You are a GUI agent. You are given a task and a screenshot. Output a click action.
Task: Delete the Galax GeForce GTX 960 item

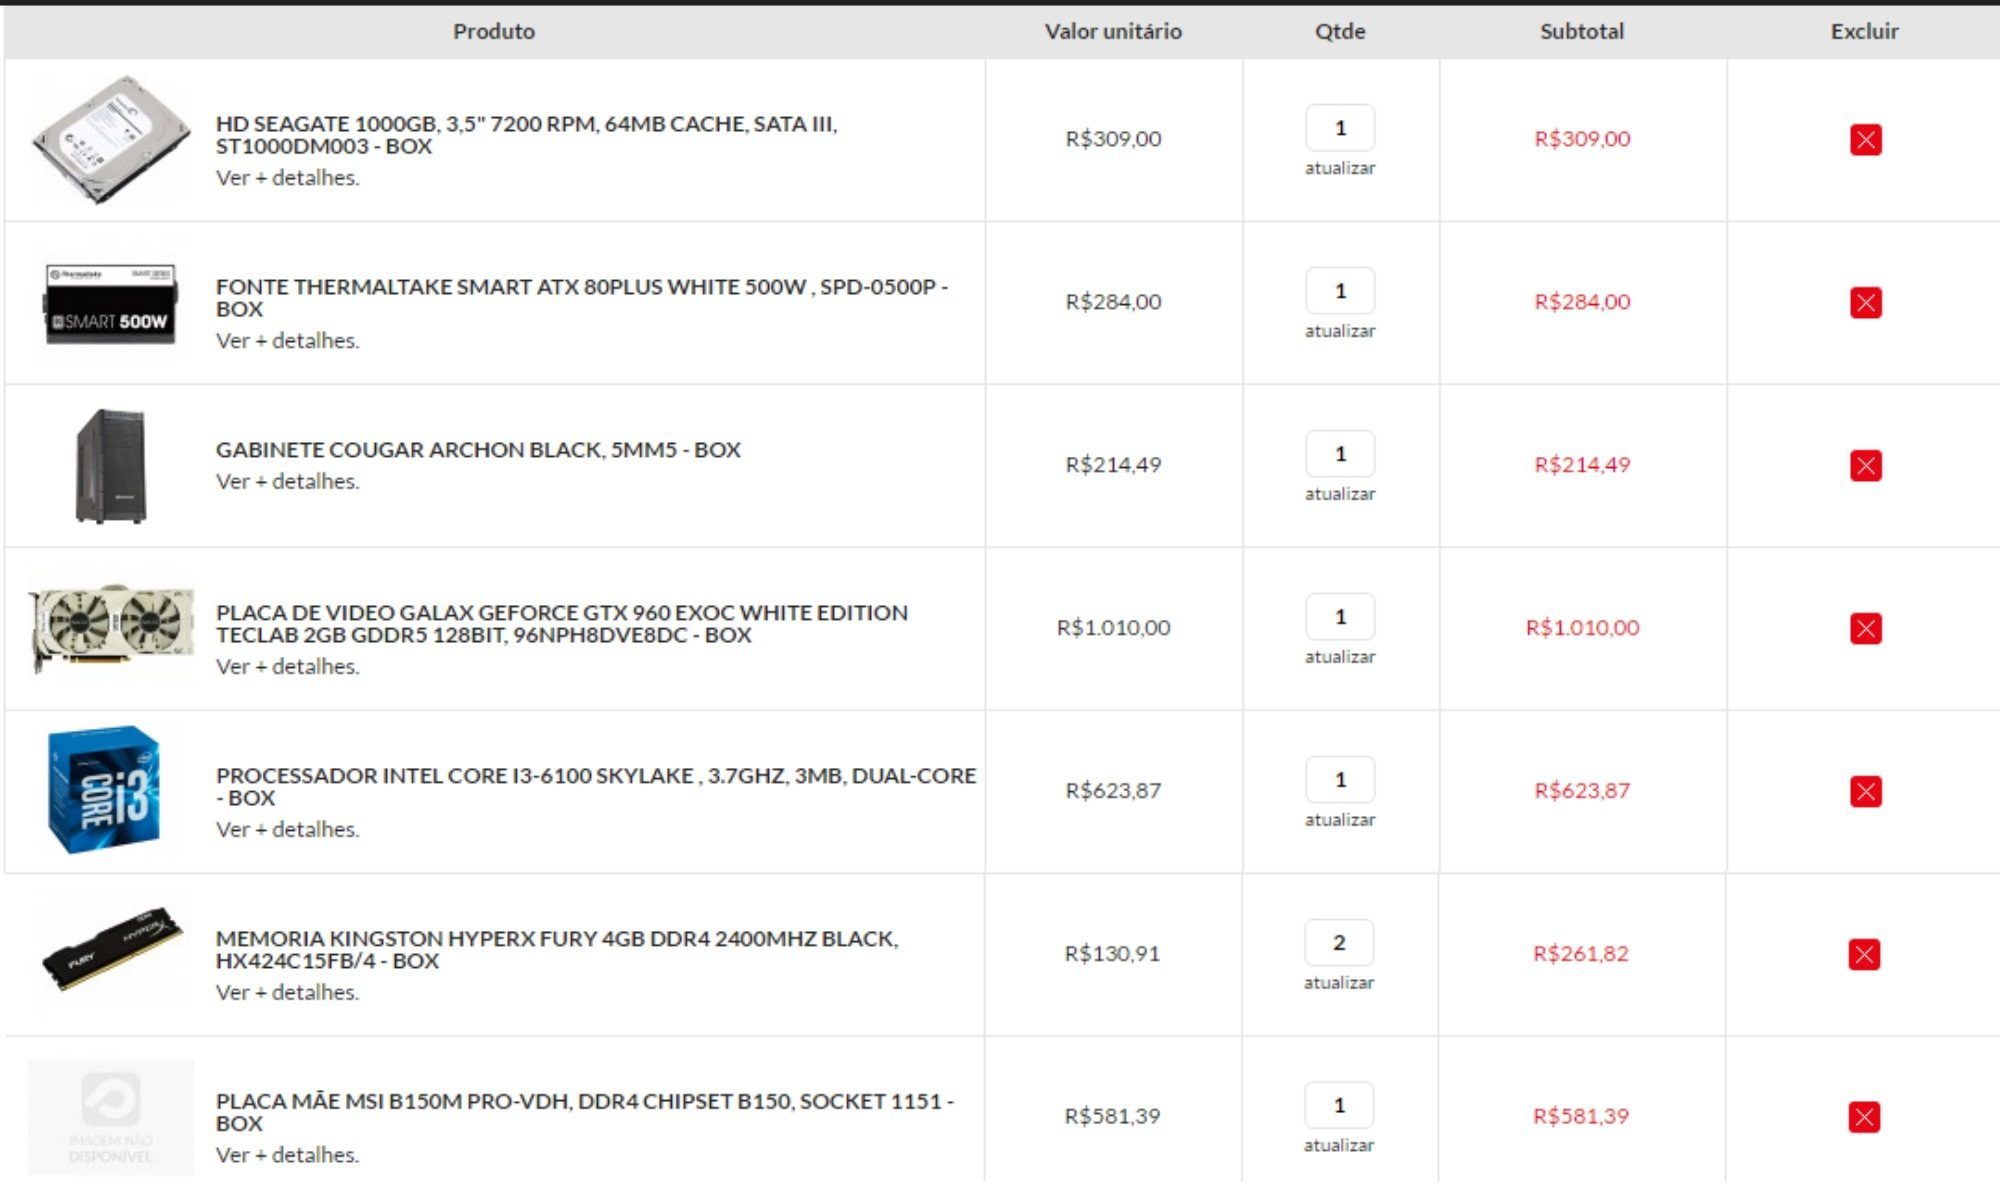[1865, 628]
